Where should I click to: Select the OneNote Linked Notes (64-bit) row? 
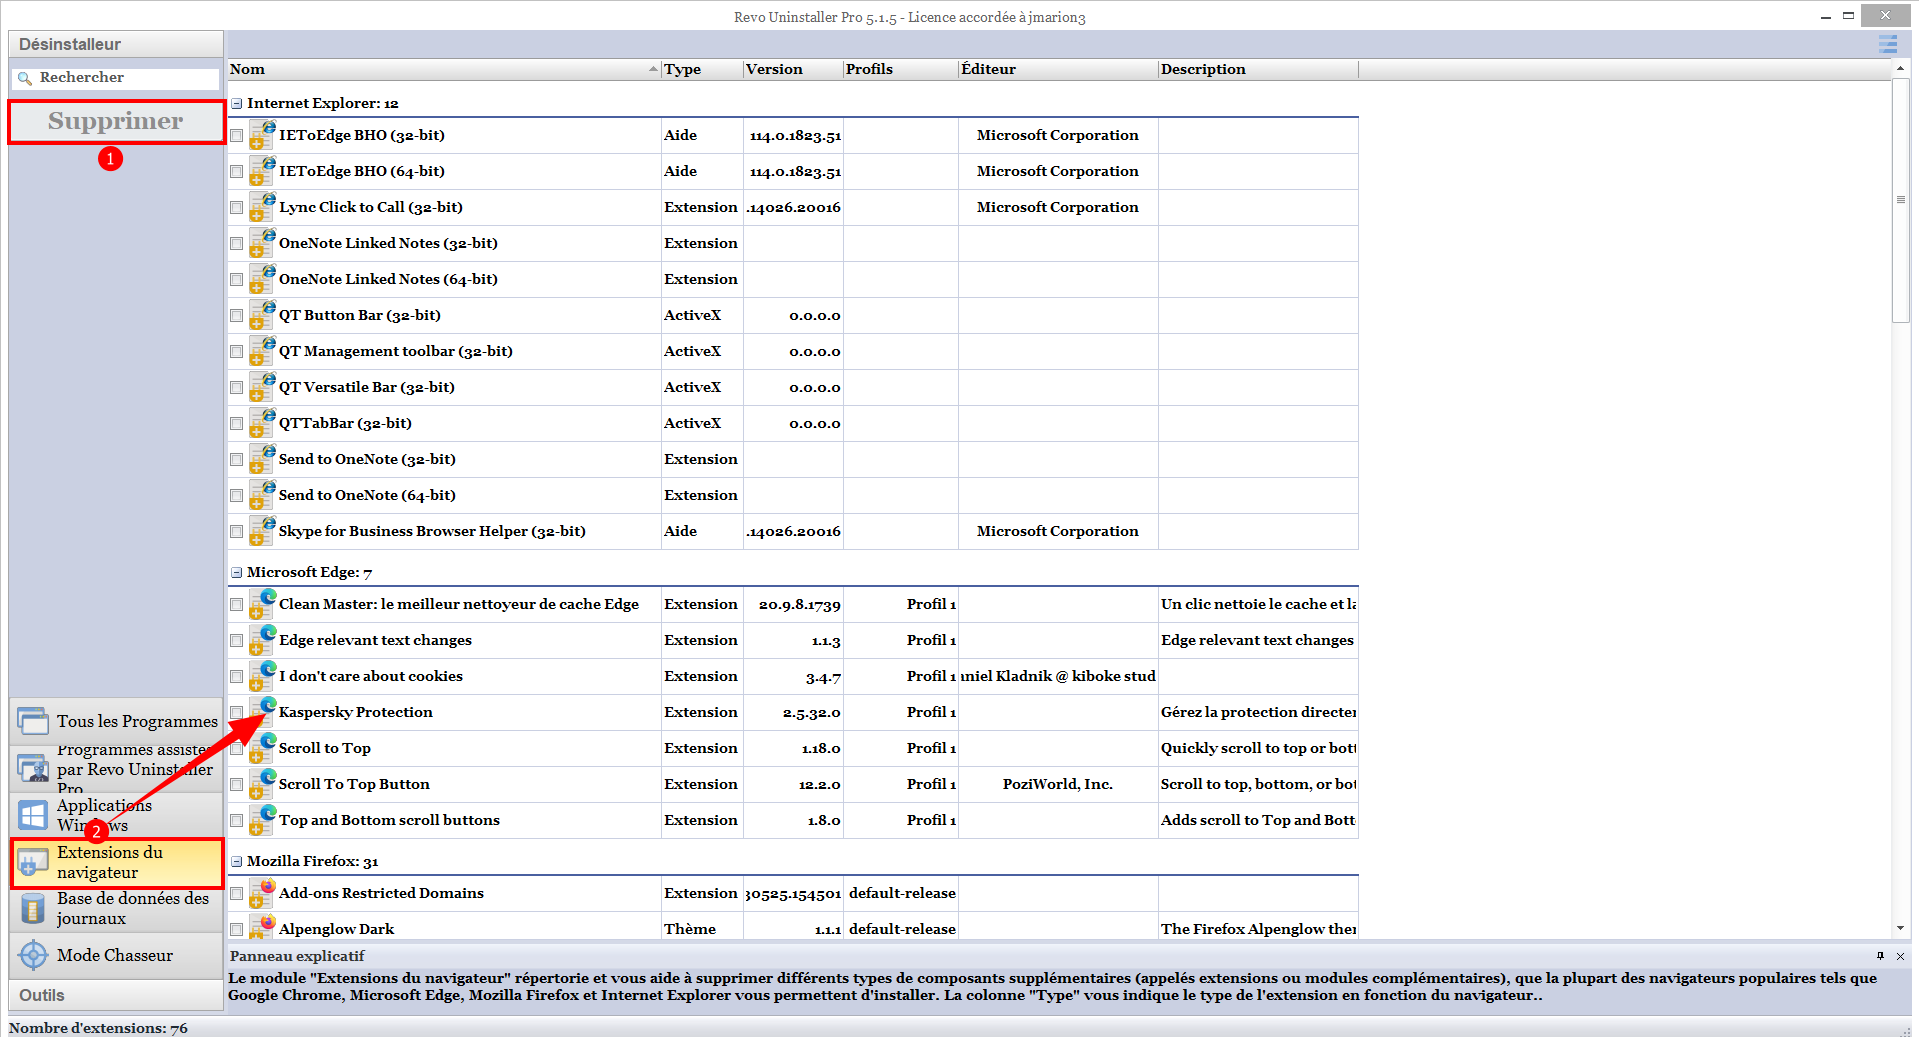coord(793,279)
